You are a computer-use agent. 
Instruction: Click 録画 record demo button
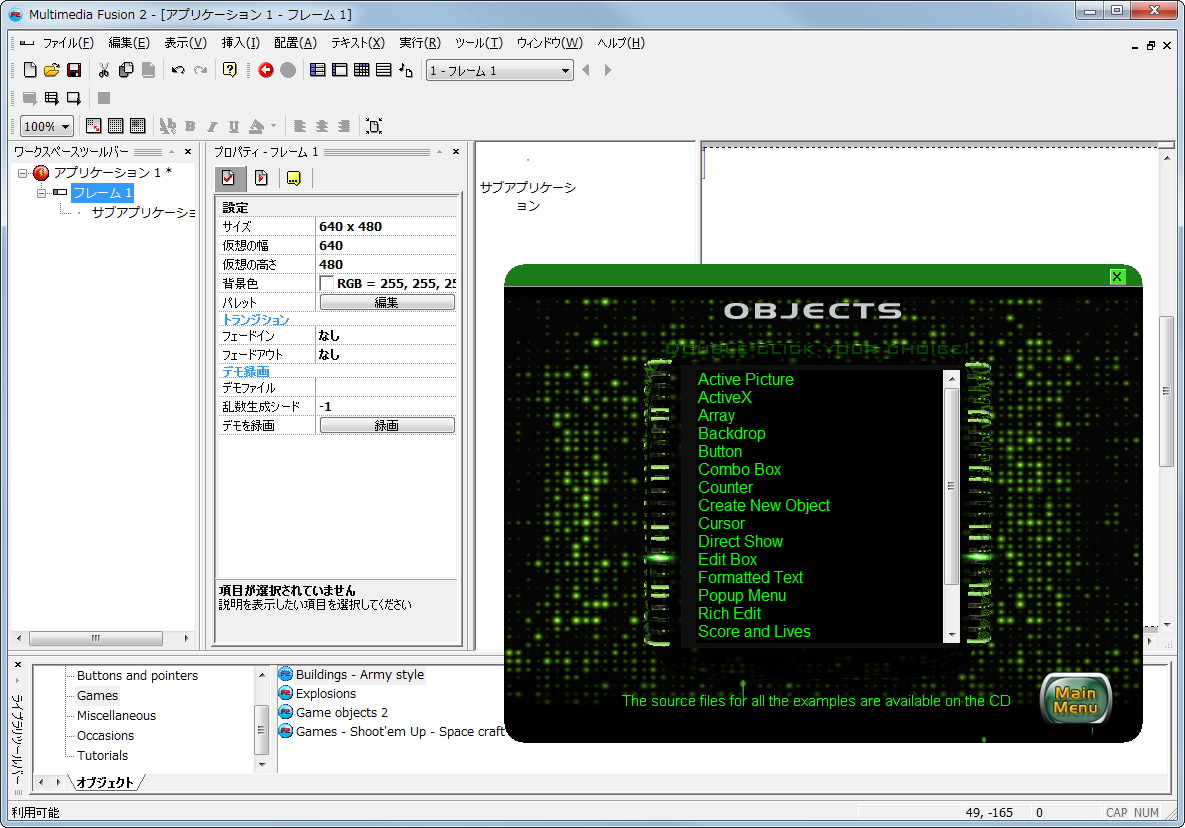[x=387, y=425]
